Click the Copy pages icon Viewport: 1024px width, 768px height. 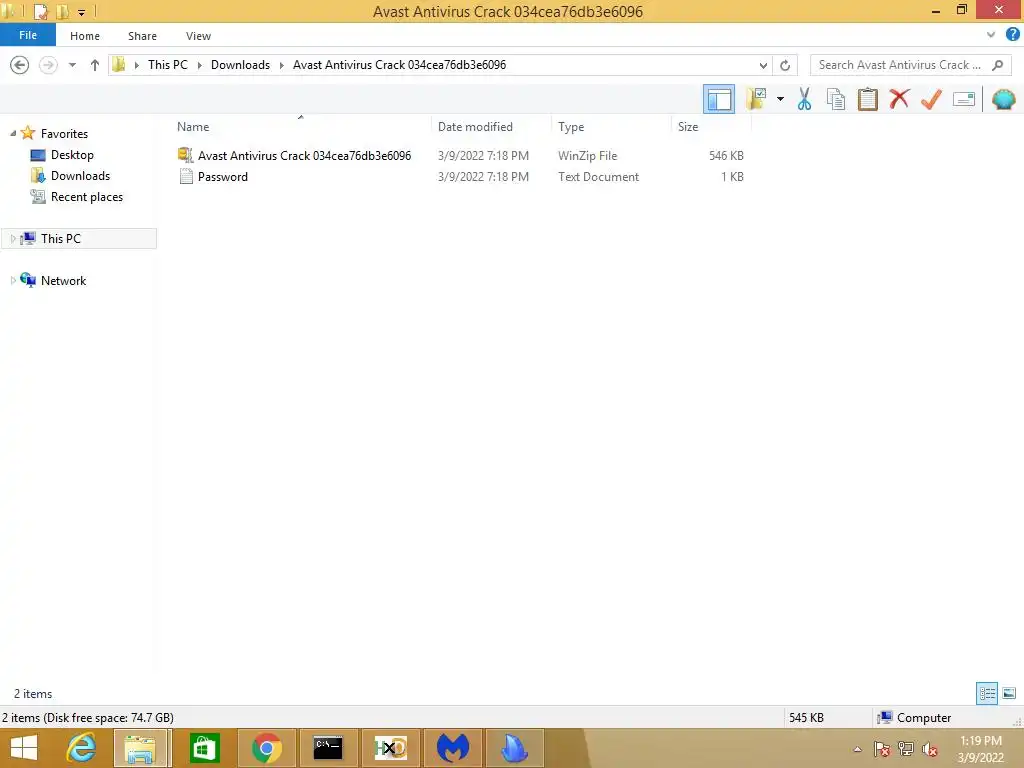coord(835,99)
